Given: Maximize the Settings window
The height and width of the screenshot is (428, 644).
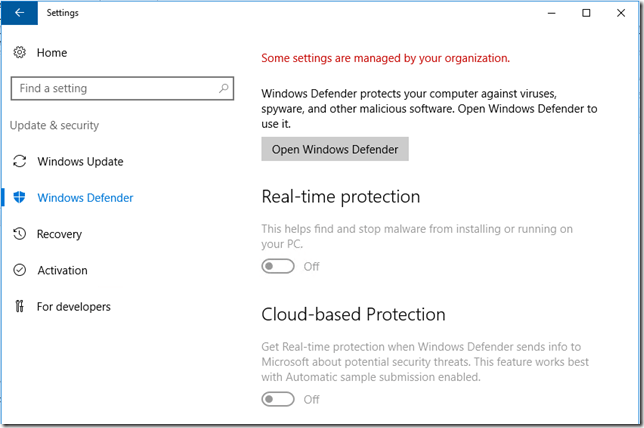Looking at the screenshot, I should [586, 13].
